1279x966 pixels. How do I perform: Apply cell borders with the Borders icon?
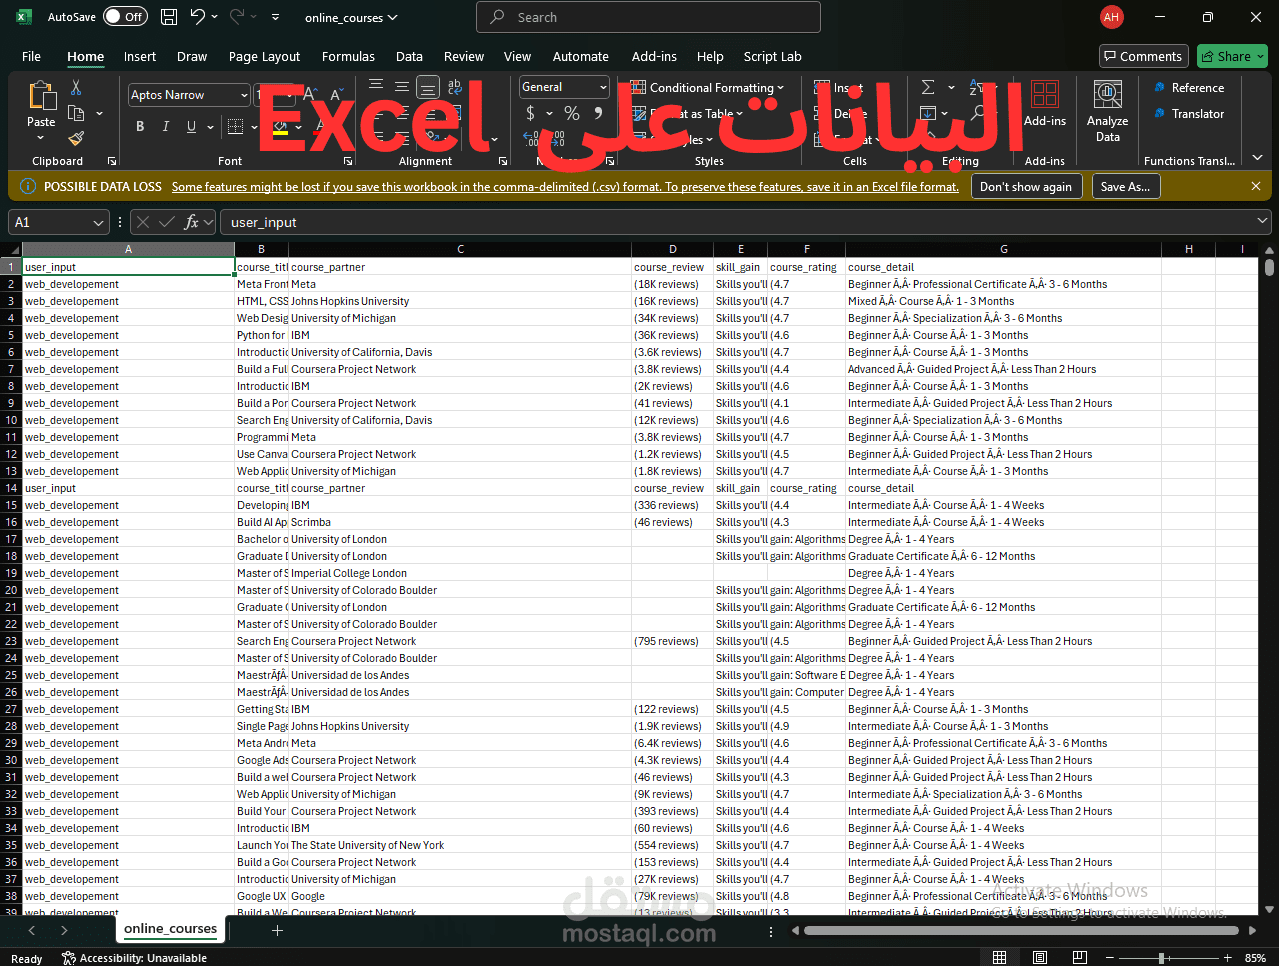tap(235, 126)
